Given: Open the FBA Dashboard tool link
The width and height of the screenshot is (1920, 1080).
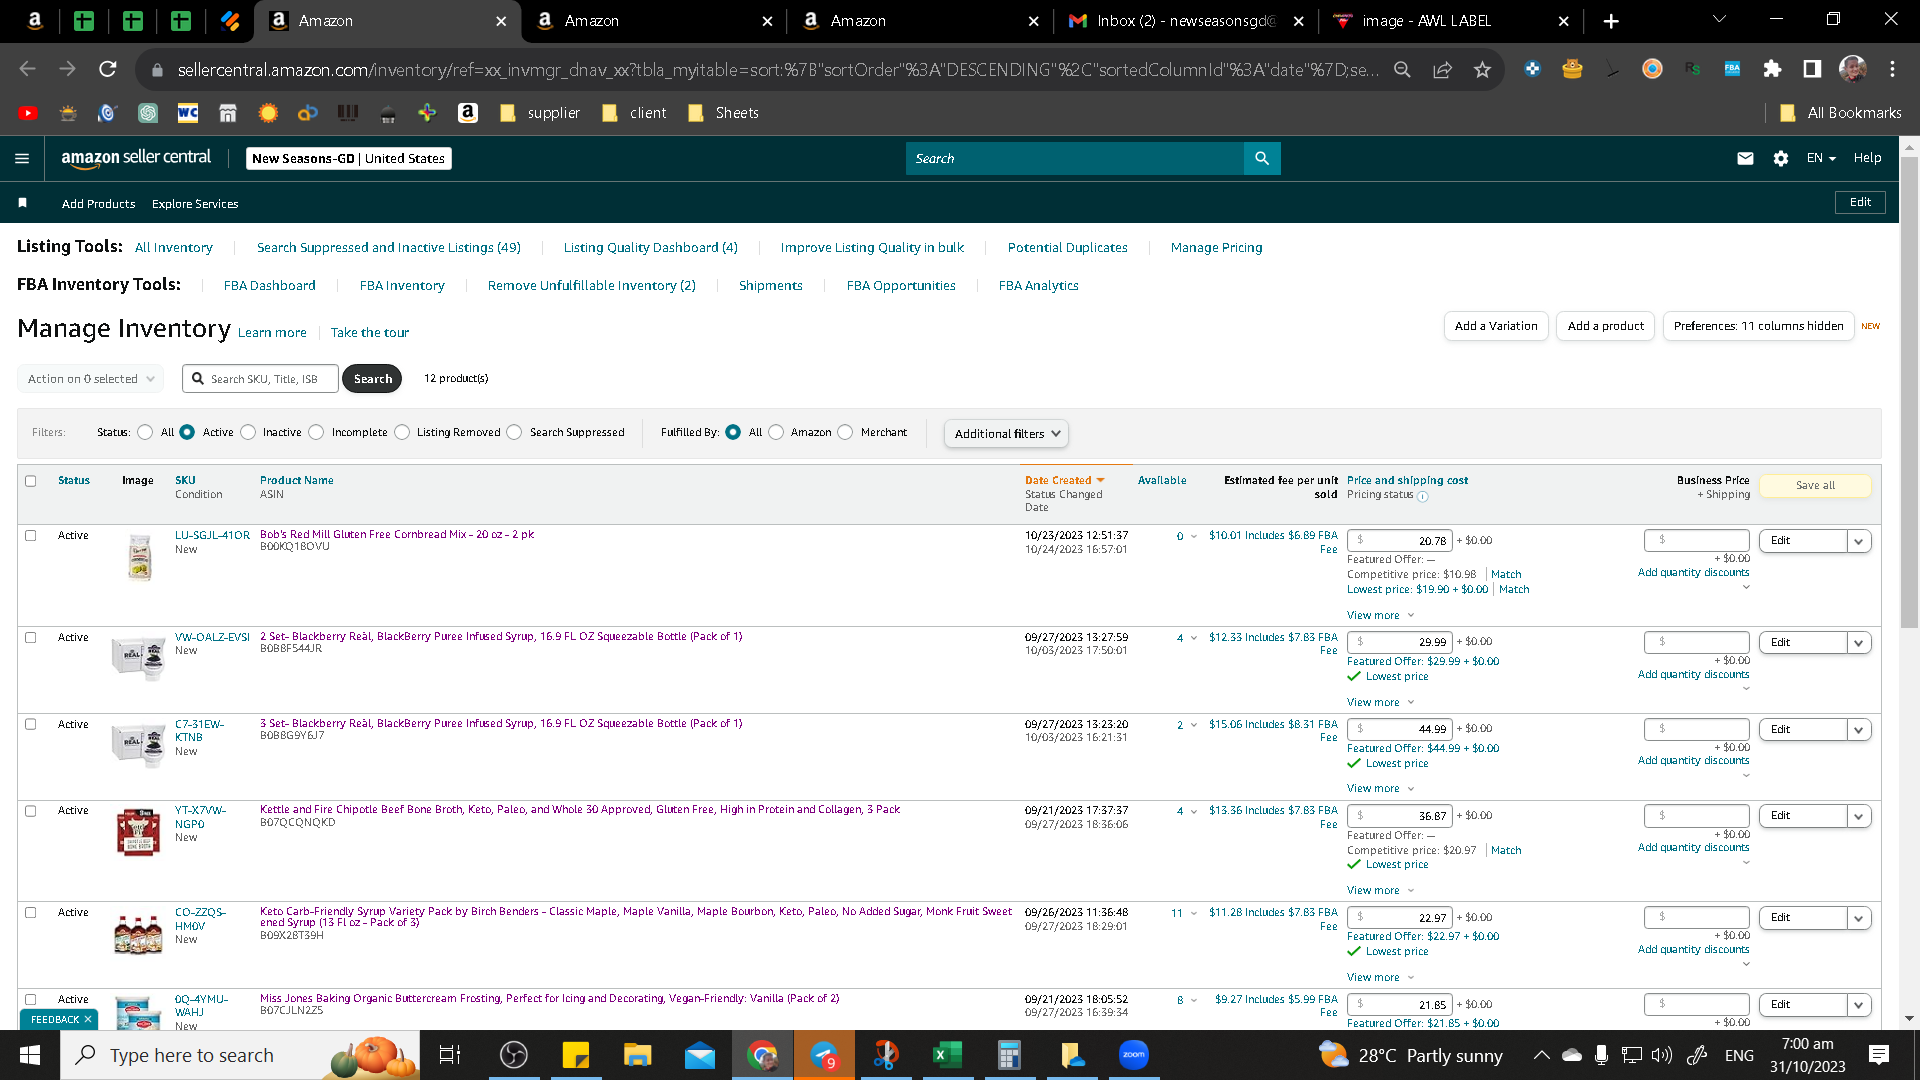Looking at the screenshot, I should pyautogui.click(x=270, y=286).
